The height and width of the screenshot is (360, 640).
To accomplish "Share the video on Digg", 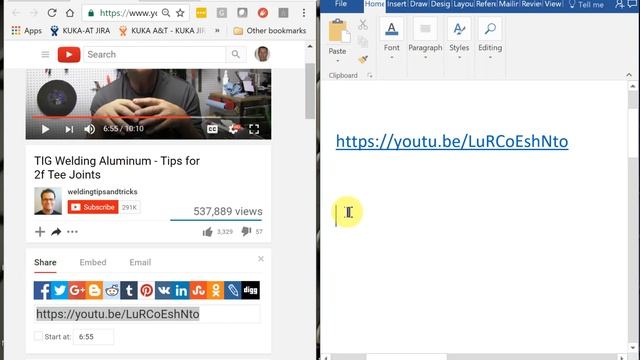I will pos(250,290).
